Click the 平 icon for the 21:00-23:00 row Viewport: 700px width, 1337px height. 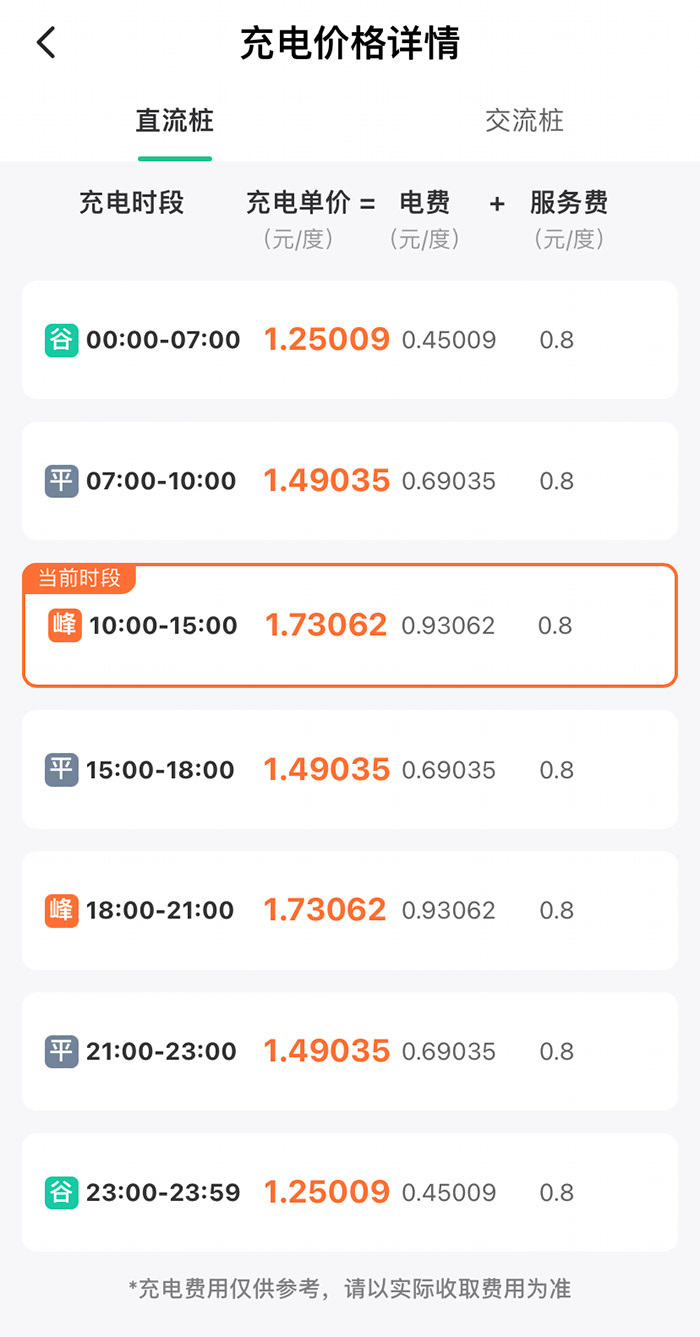[x=61, y=1051]
